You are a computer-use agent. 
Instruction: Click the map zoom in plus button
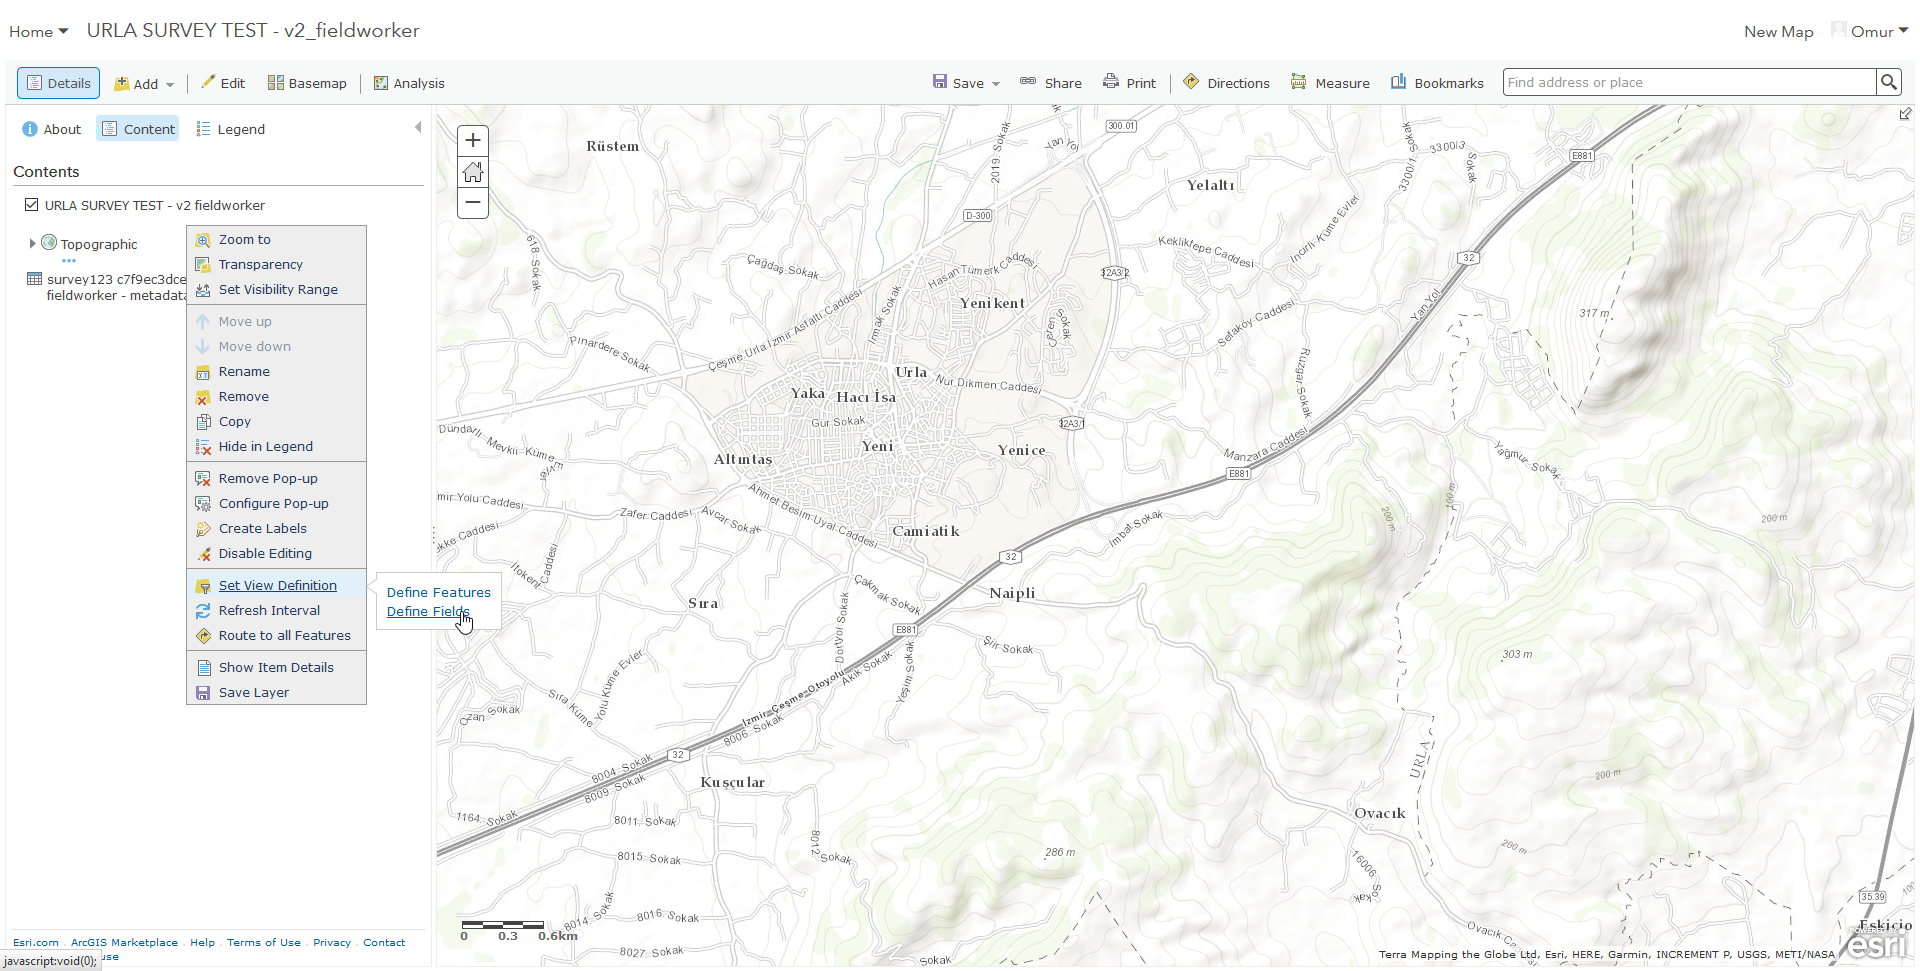473,141
